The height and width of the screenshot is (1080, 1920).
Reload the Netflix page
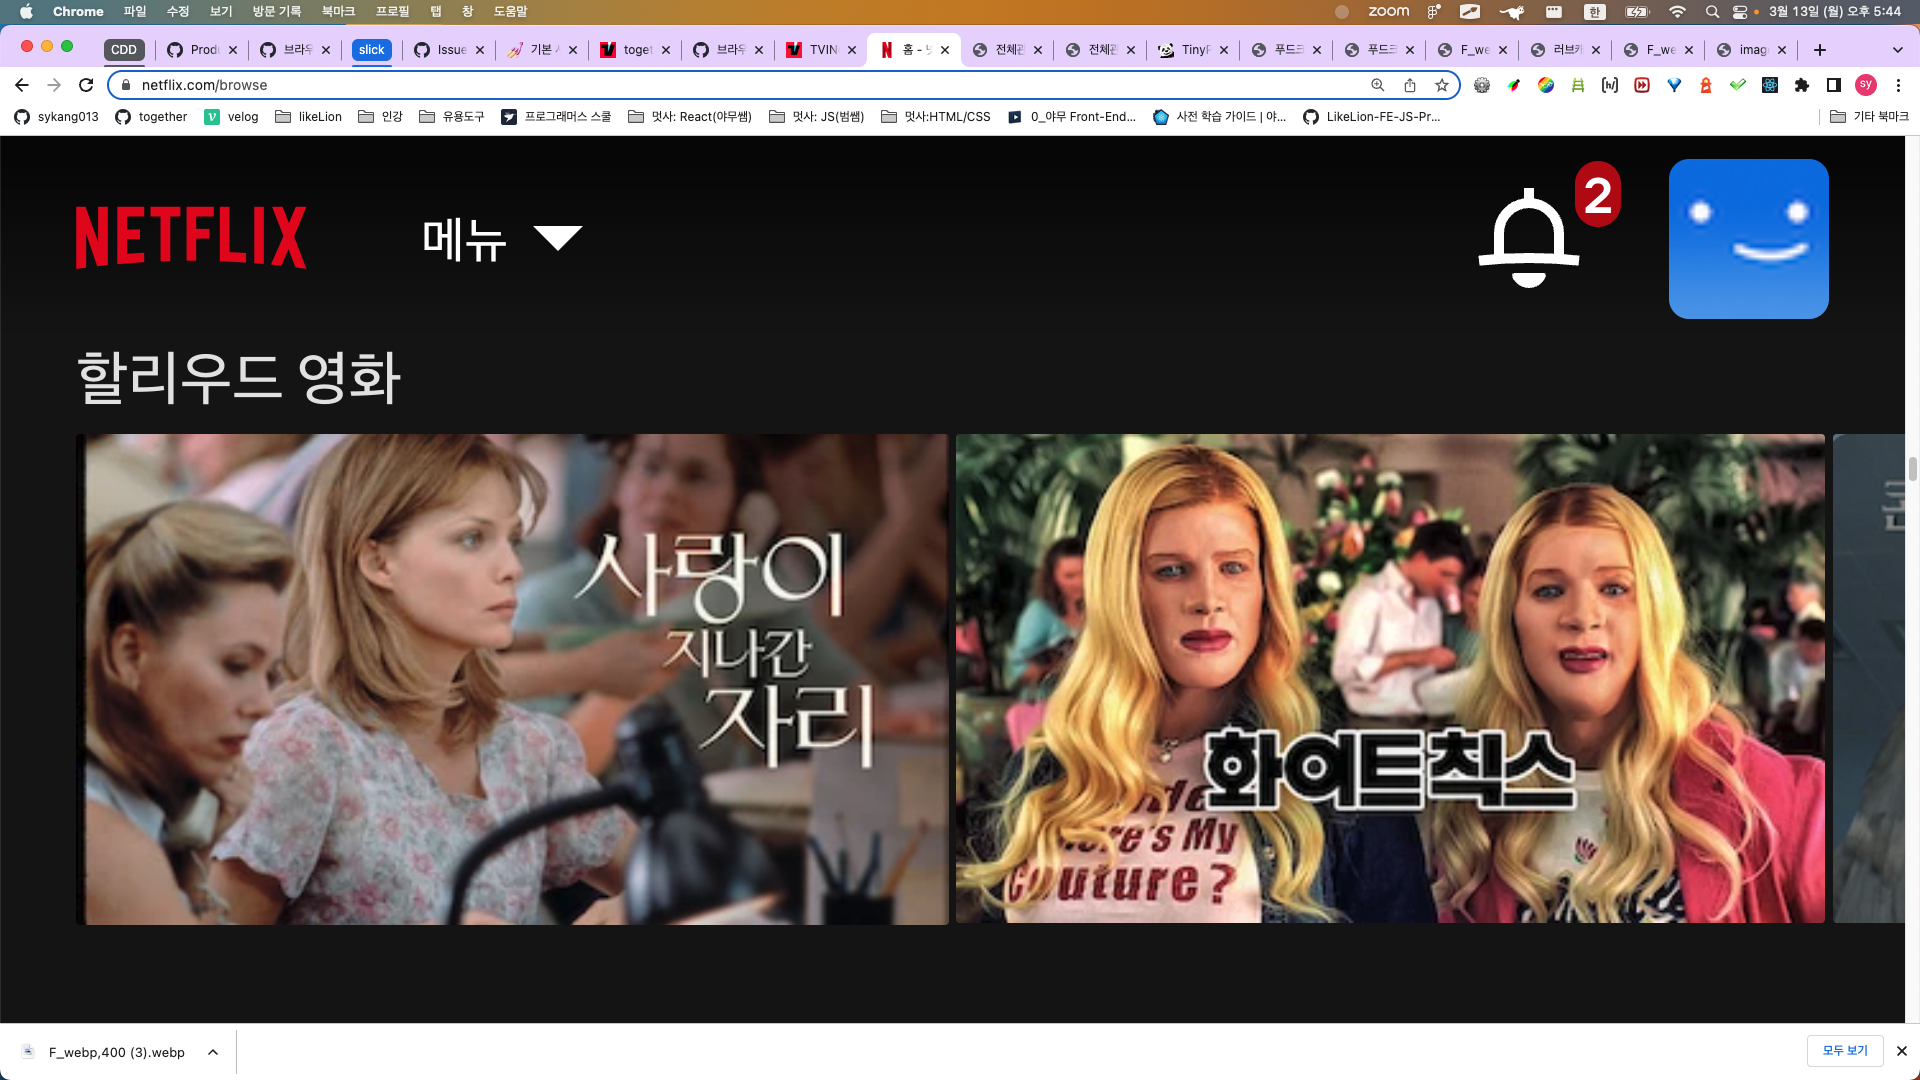coord(86,85)
